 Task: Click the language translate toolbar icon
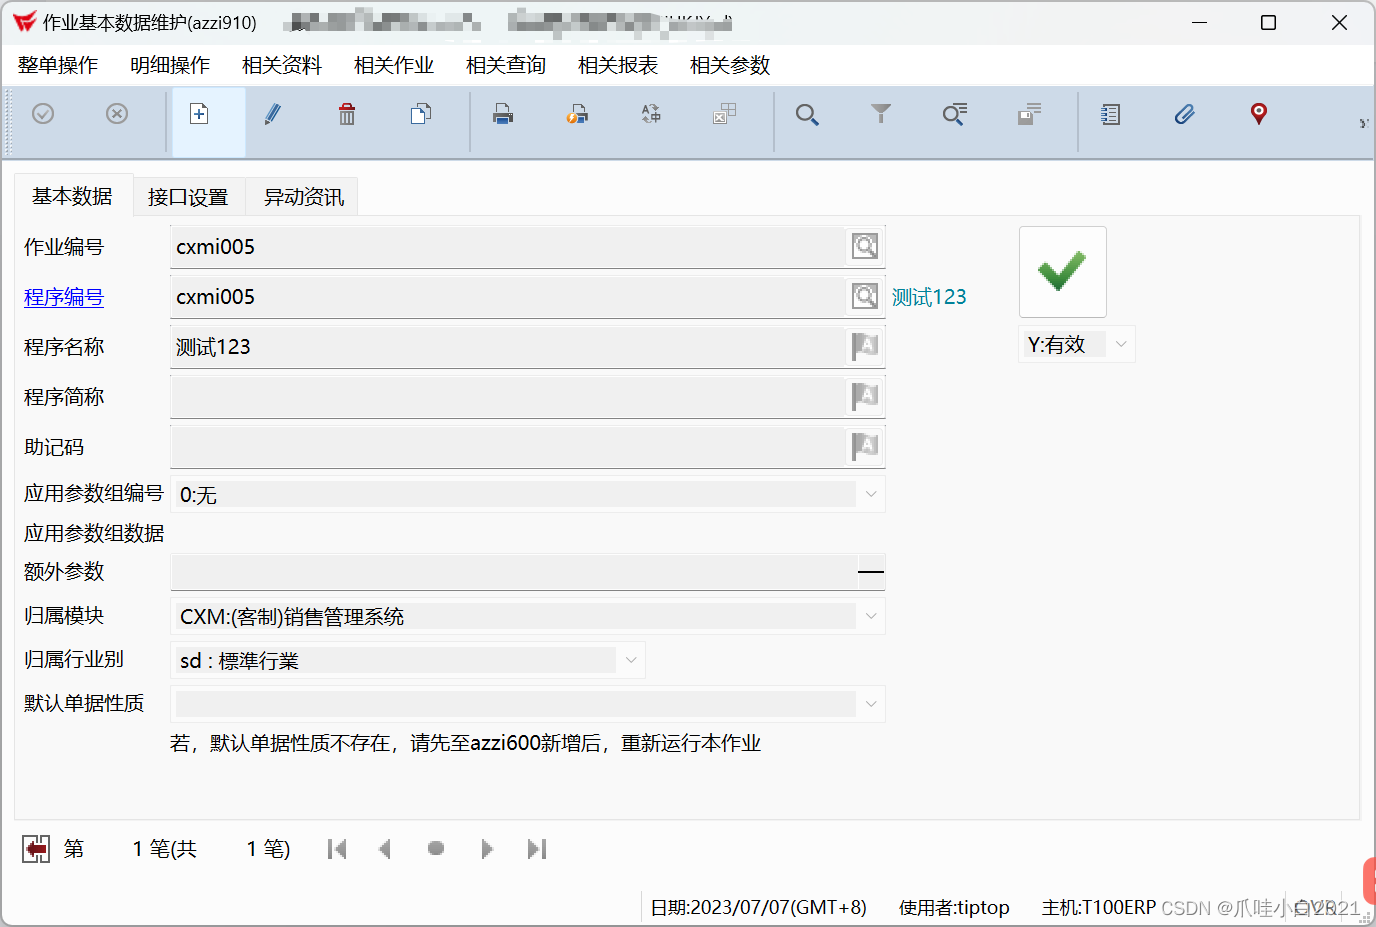[x=651, y=114]
